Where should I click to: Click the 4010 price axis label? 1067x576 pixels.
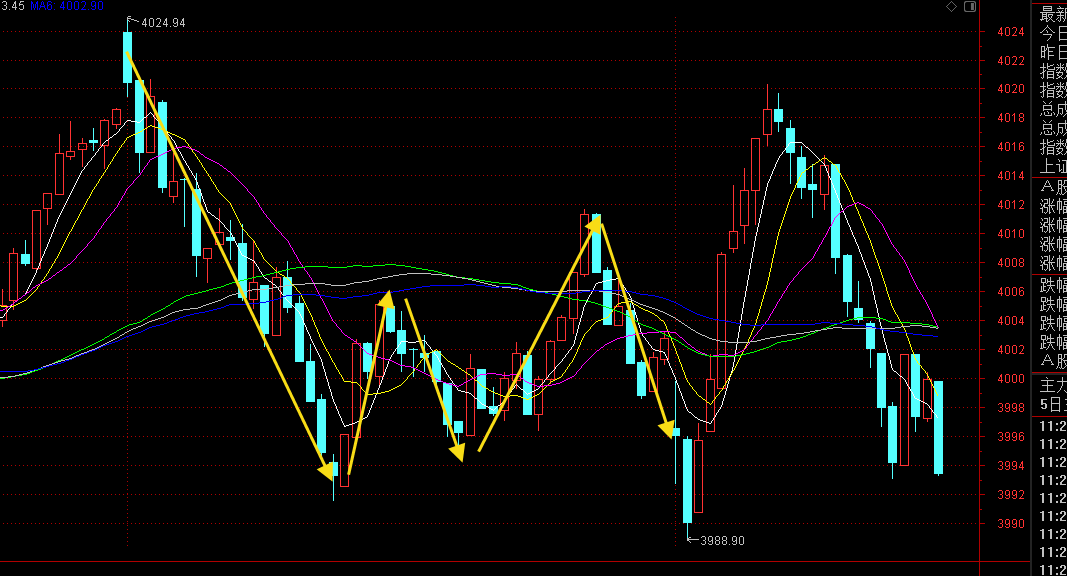(x=1011, y=234)
